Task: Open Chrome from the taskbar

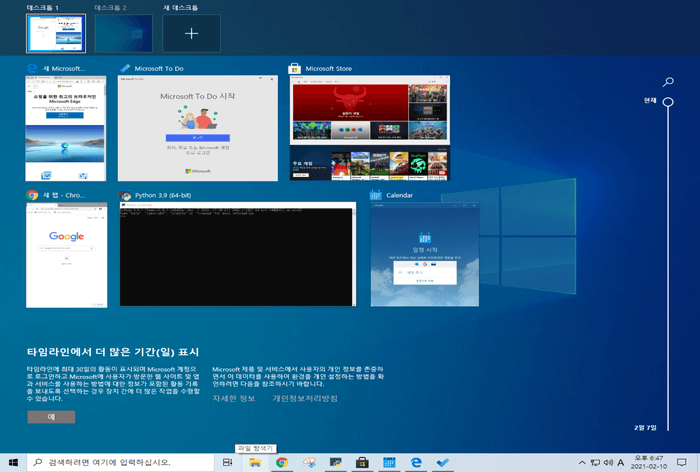Action: 282,463
